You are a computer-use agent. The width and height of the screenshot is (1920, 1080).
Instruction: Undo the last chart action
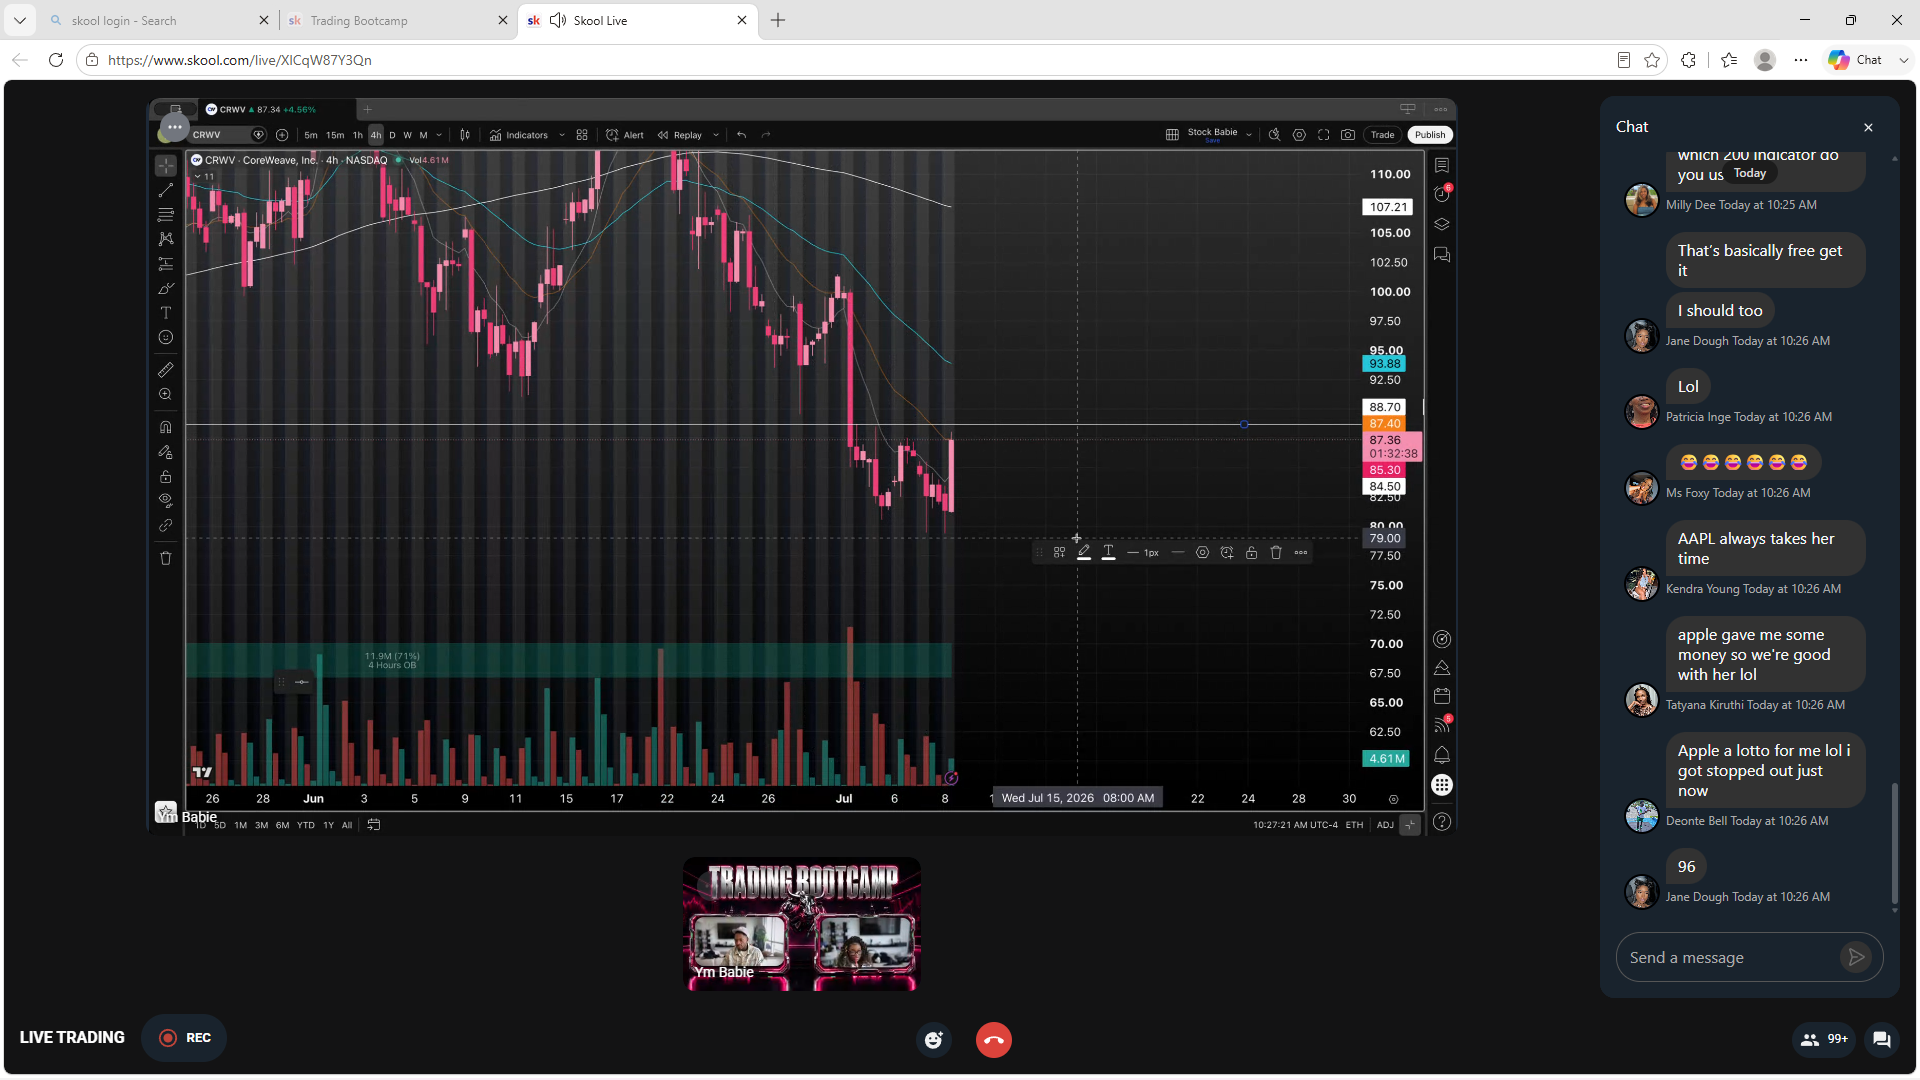click(742, 135)
